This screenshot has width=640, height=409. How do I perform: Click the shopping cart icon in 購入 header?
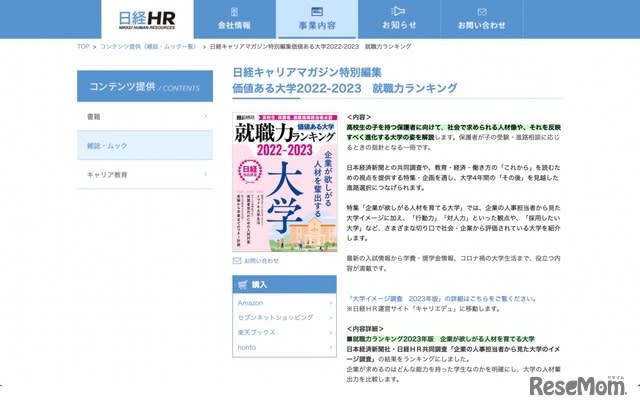[243, 285]
